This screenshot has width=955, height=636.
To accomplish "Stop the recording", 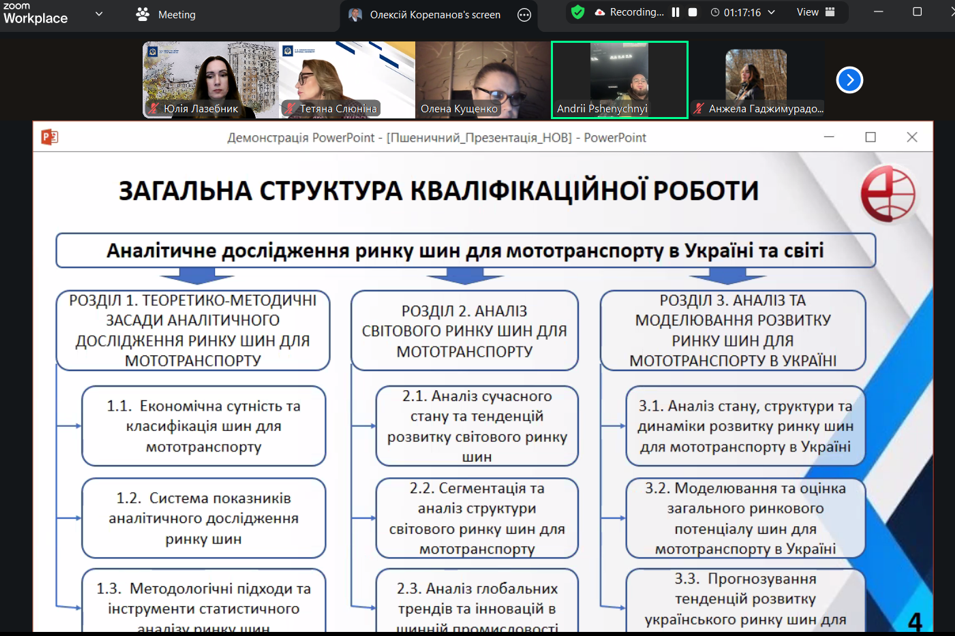I will [692, 13].
